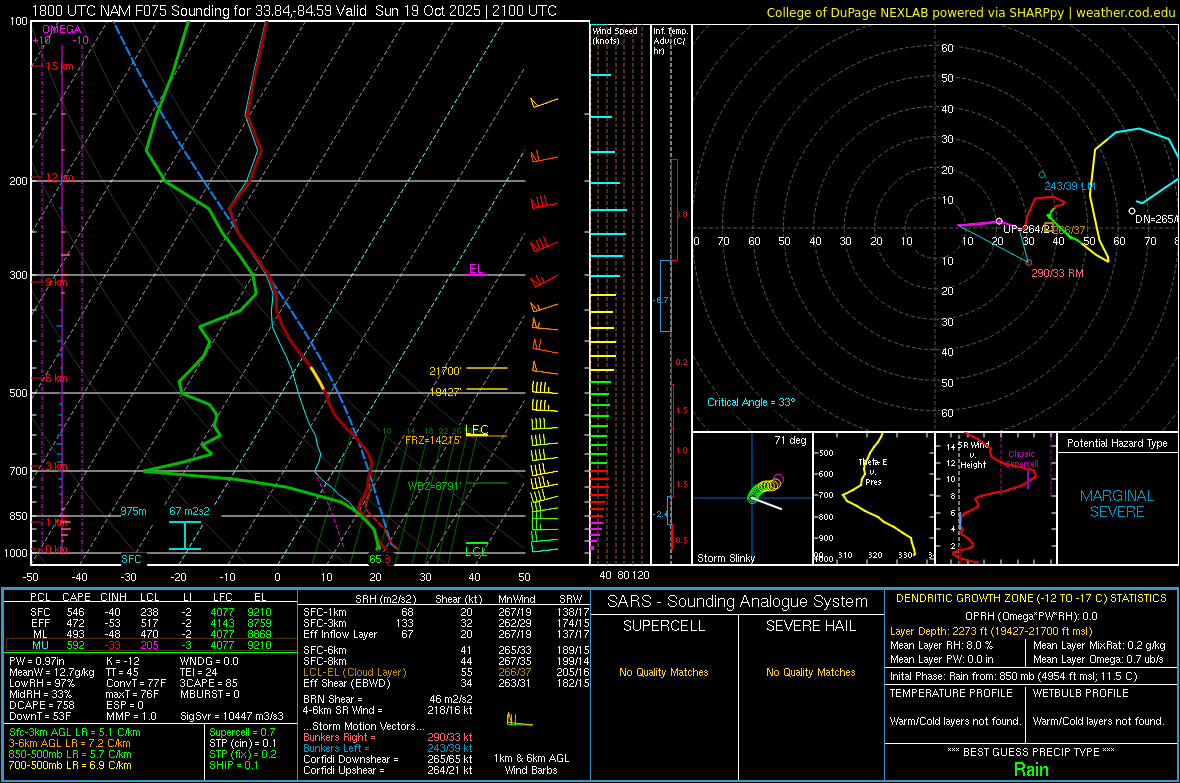Click the 71 deg storm slinky value

coord(790,440)
